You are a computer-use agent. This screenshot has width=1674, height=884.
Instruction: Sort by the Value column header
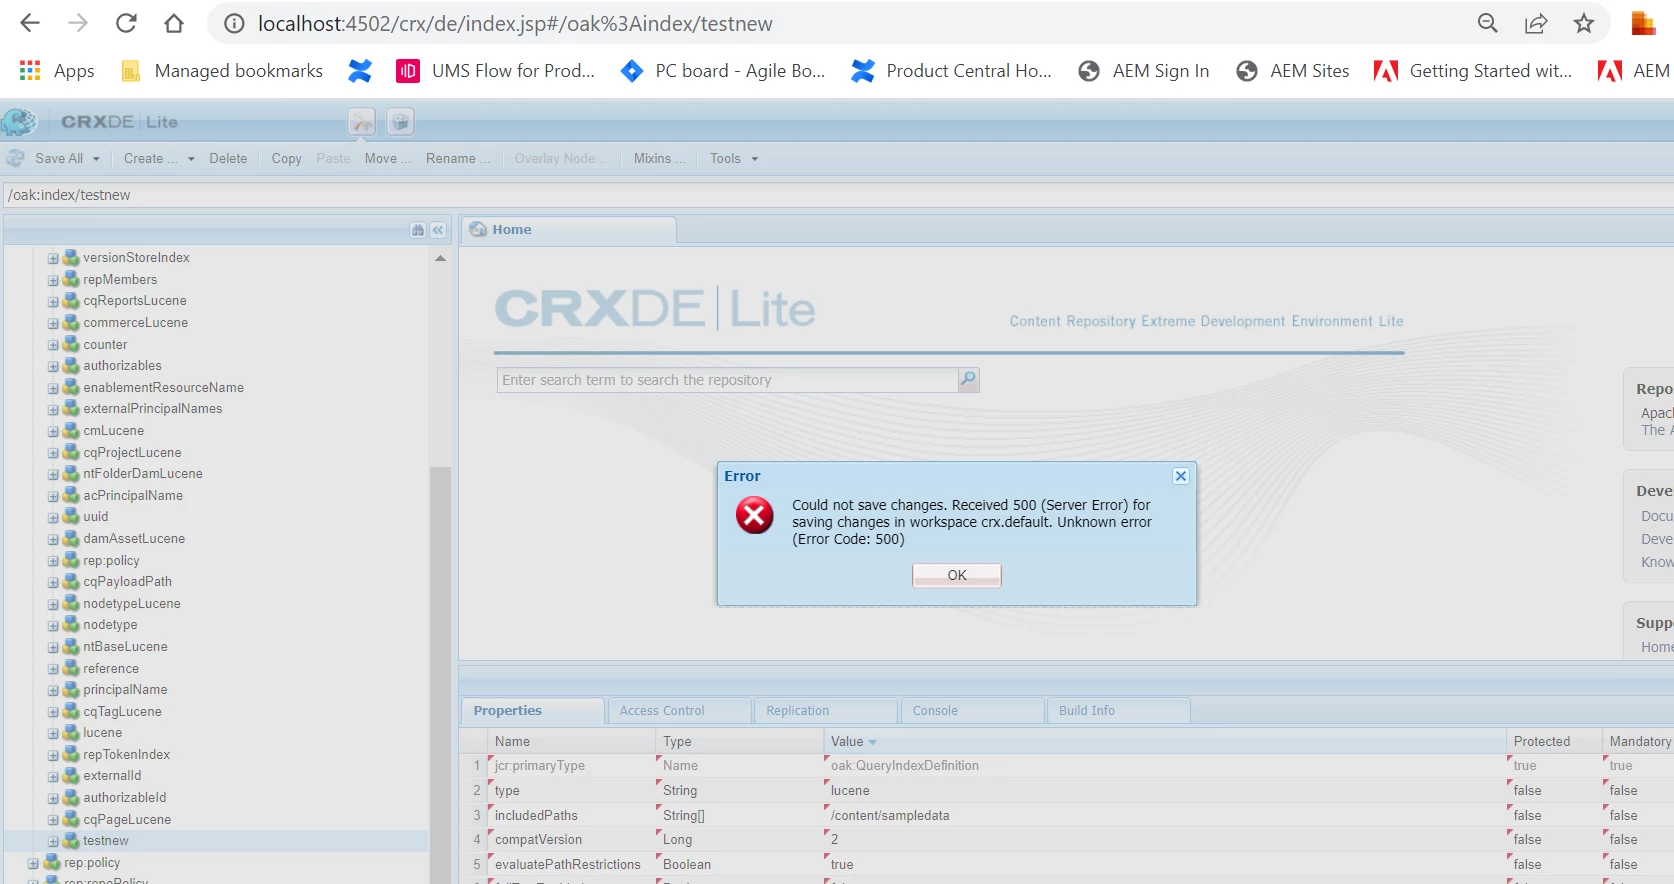pos(1164,741)
